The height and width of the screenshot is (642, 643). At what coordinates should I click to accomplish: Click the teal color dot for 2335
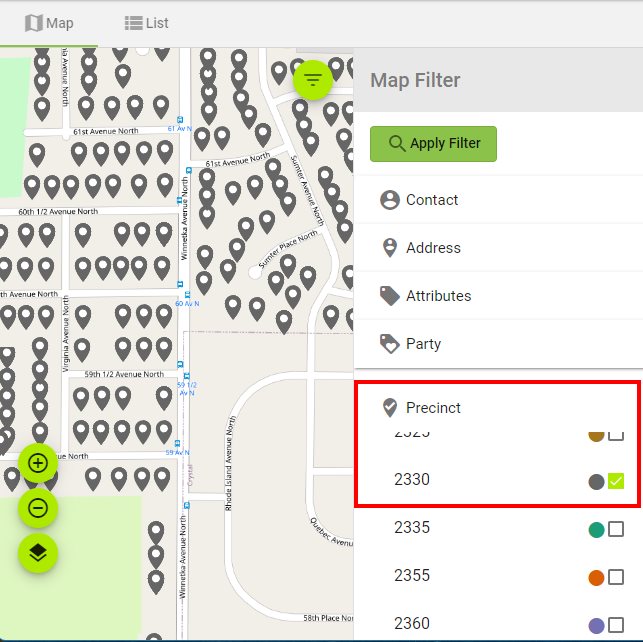596,530
